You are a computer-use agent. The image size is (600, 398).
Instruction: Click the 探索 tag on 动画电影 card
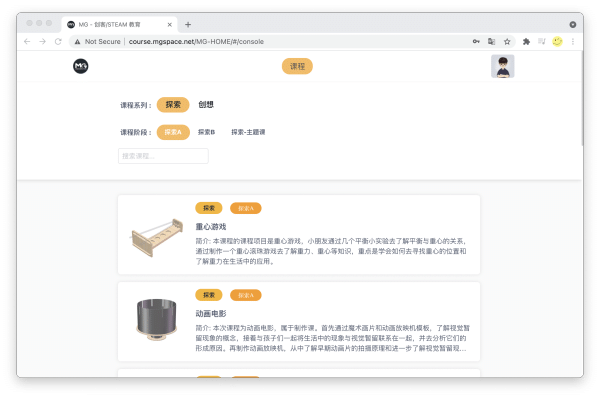point(209,295)
